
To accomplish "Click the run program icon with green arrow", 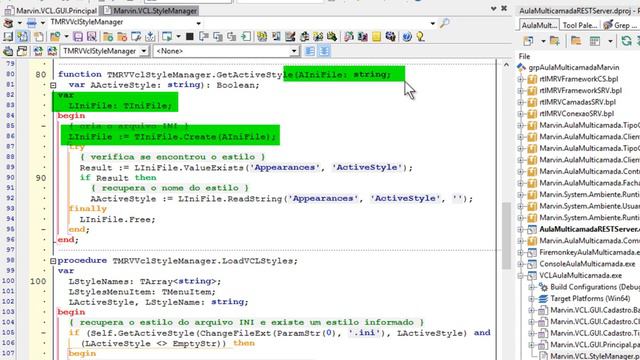I will click(167, 37).
